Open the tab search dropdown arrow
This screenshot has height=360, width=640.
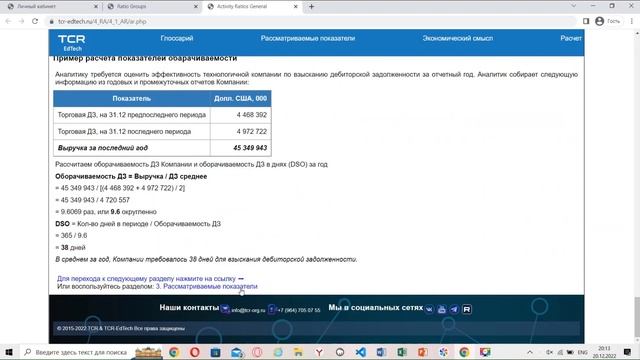(573, 6)
